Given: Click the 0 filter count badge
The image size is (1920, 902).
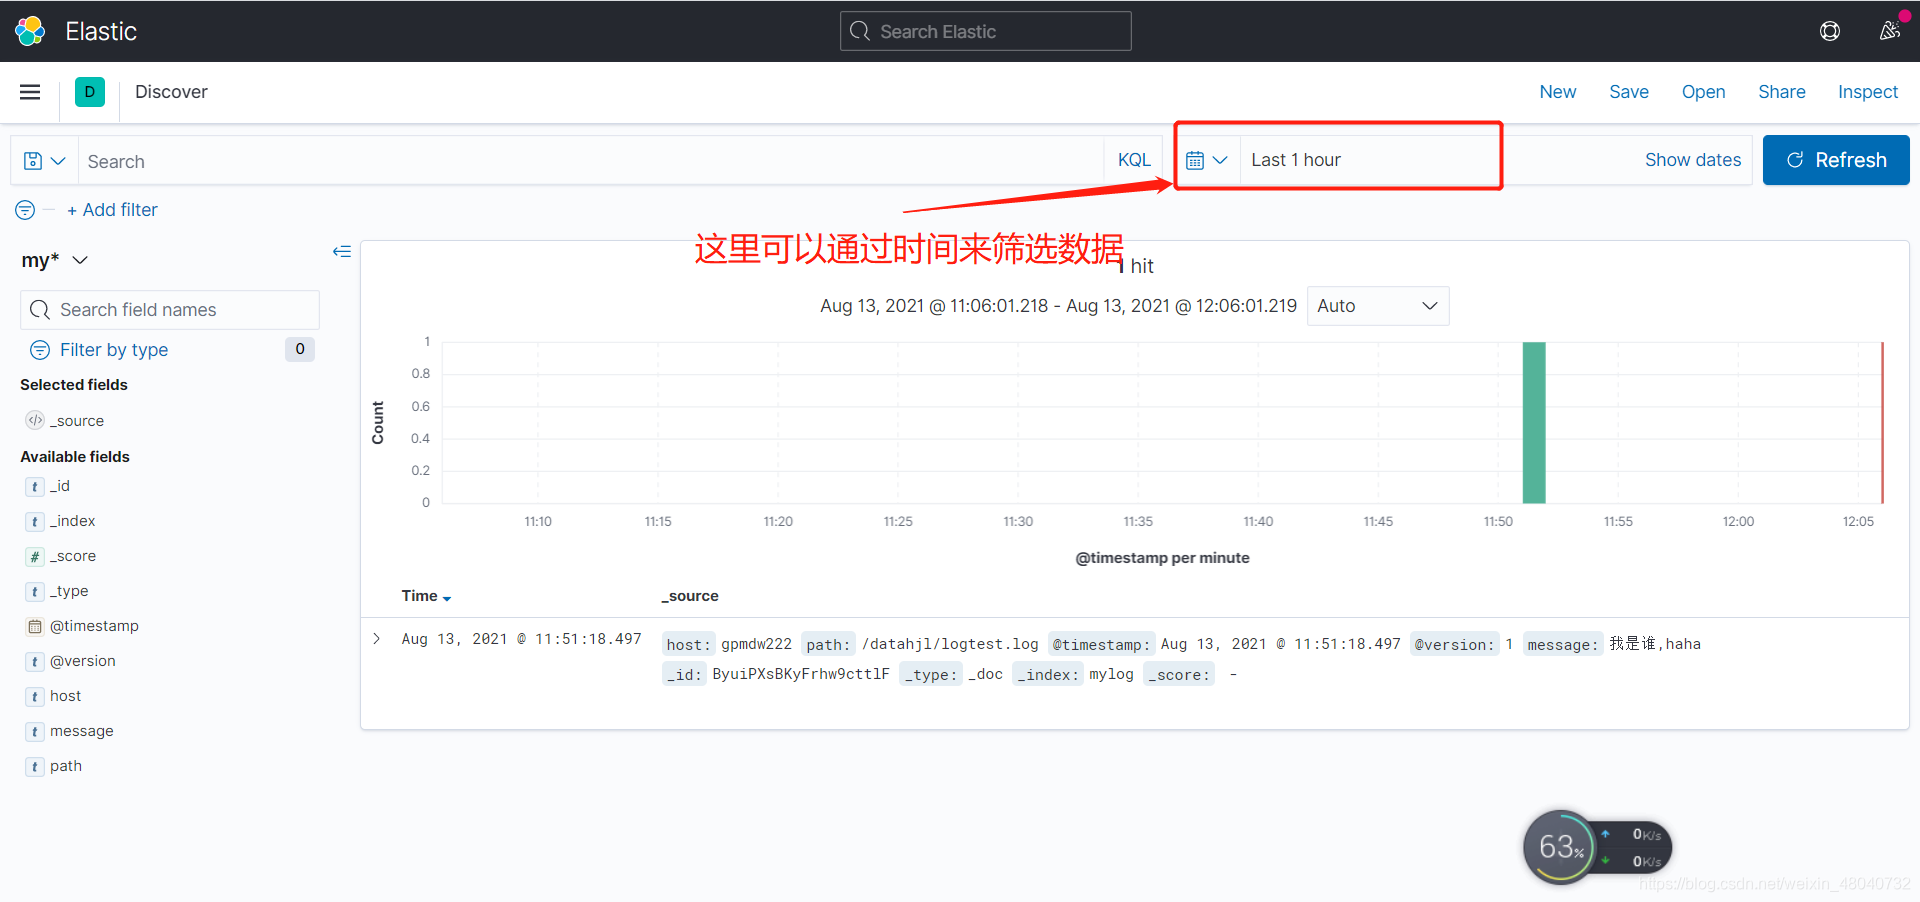Looking at the screenshot, I should 300,349.
